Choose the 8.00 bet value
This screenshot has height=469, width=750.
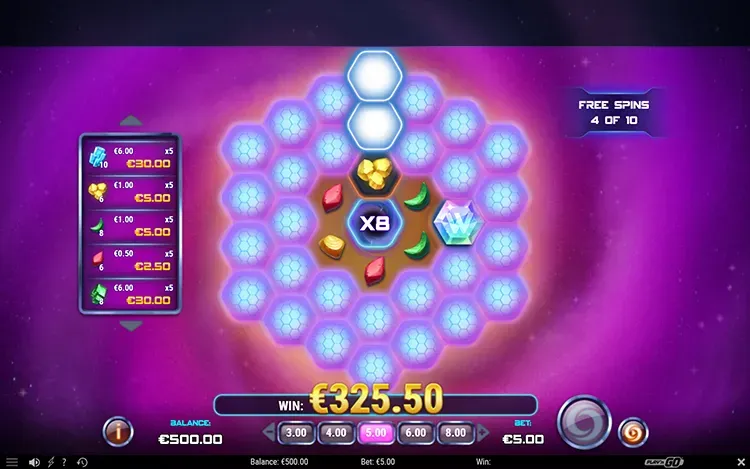click(x=455, y=433)
